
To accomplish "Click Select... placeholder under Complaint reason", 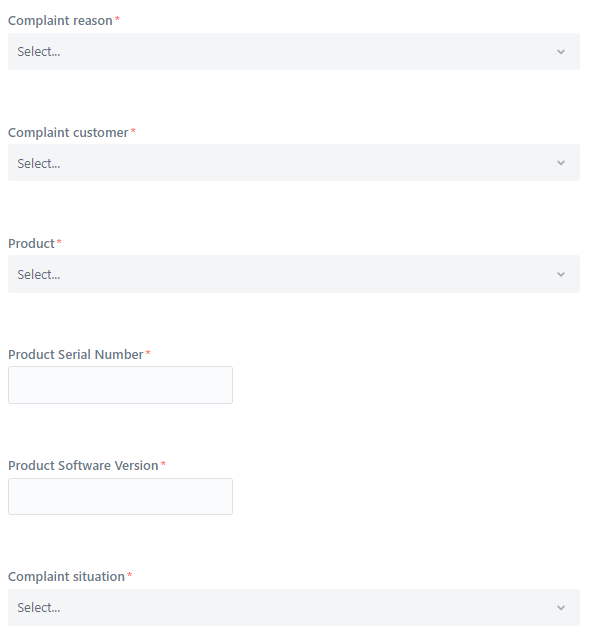I will point(39,52).
